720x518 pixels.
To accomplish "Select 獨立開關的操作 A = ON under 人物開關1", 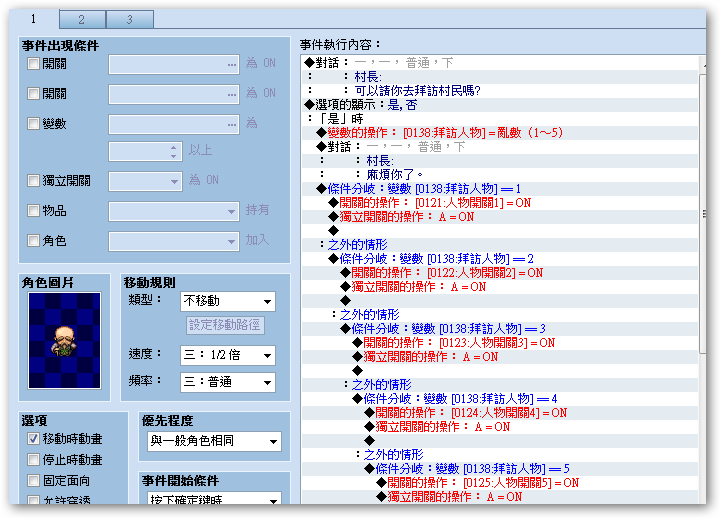I will (x=500, y=217).
